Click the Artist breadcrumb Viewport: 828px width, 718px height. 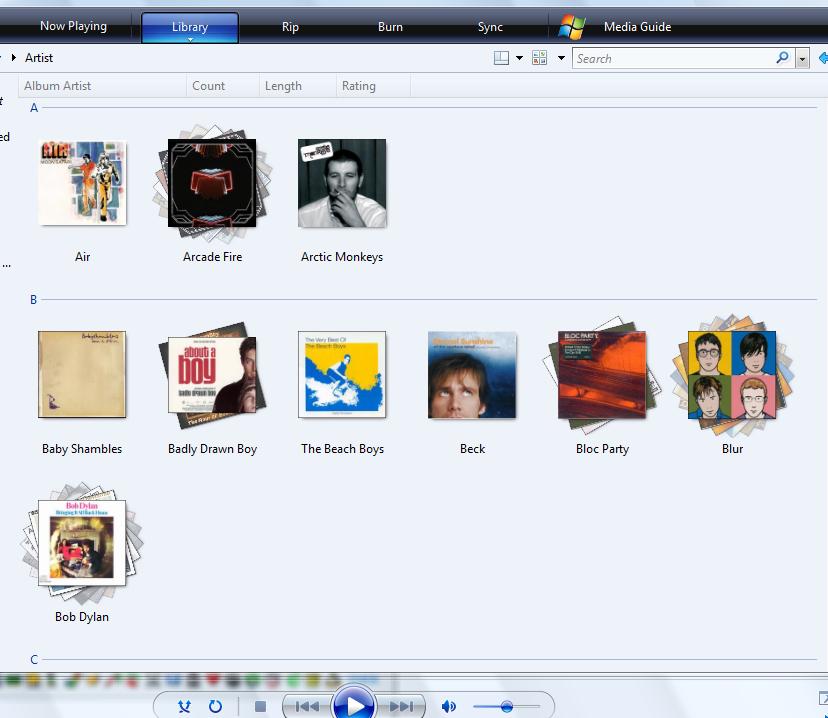point(39,58)
